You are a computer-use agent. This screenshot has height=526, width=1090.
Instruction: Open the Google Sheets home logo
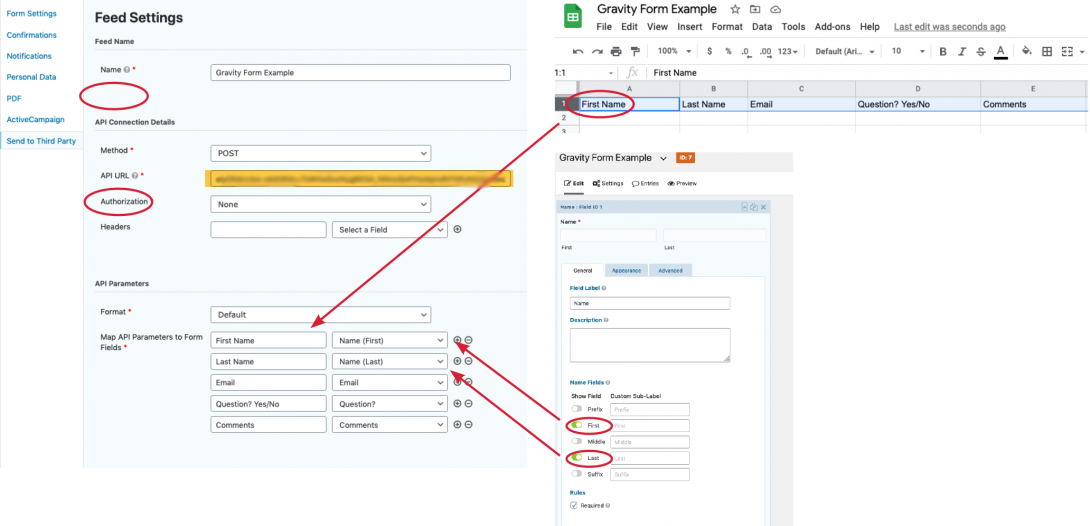pyautogui.click(x=573, y=17)
